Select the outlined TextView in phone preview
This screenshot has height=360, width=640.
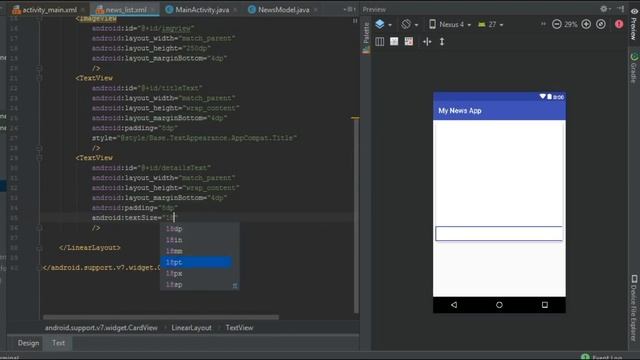click(499, 233)
